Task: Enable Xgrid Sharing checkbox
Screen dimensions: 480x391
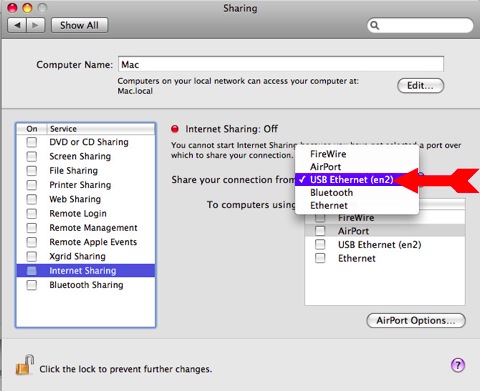Action: (32, 256)
